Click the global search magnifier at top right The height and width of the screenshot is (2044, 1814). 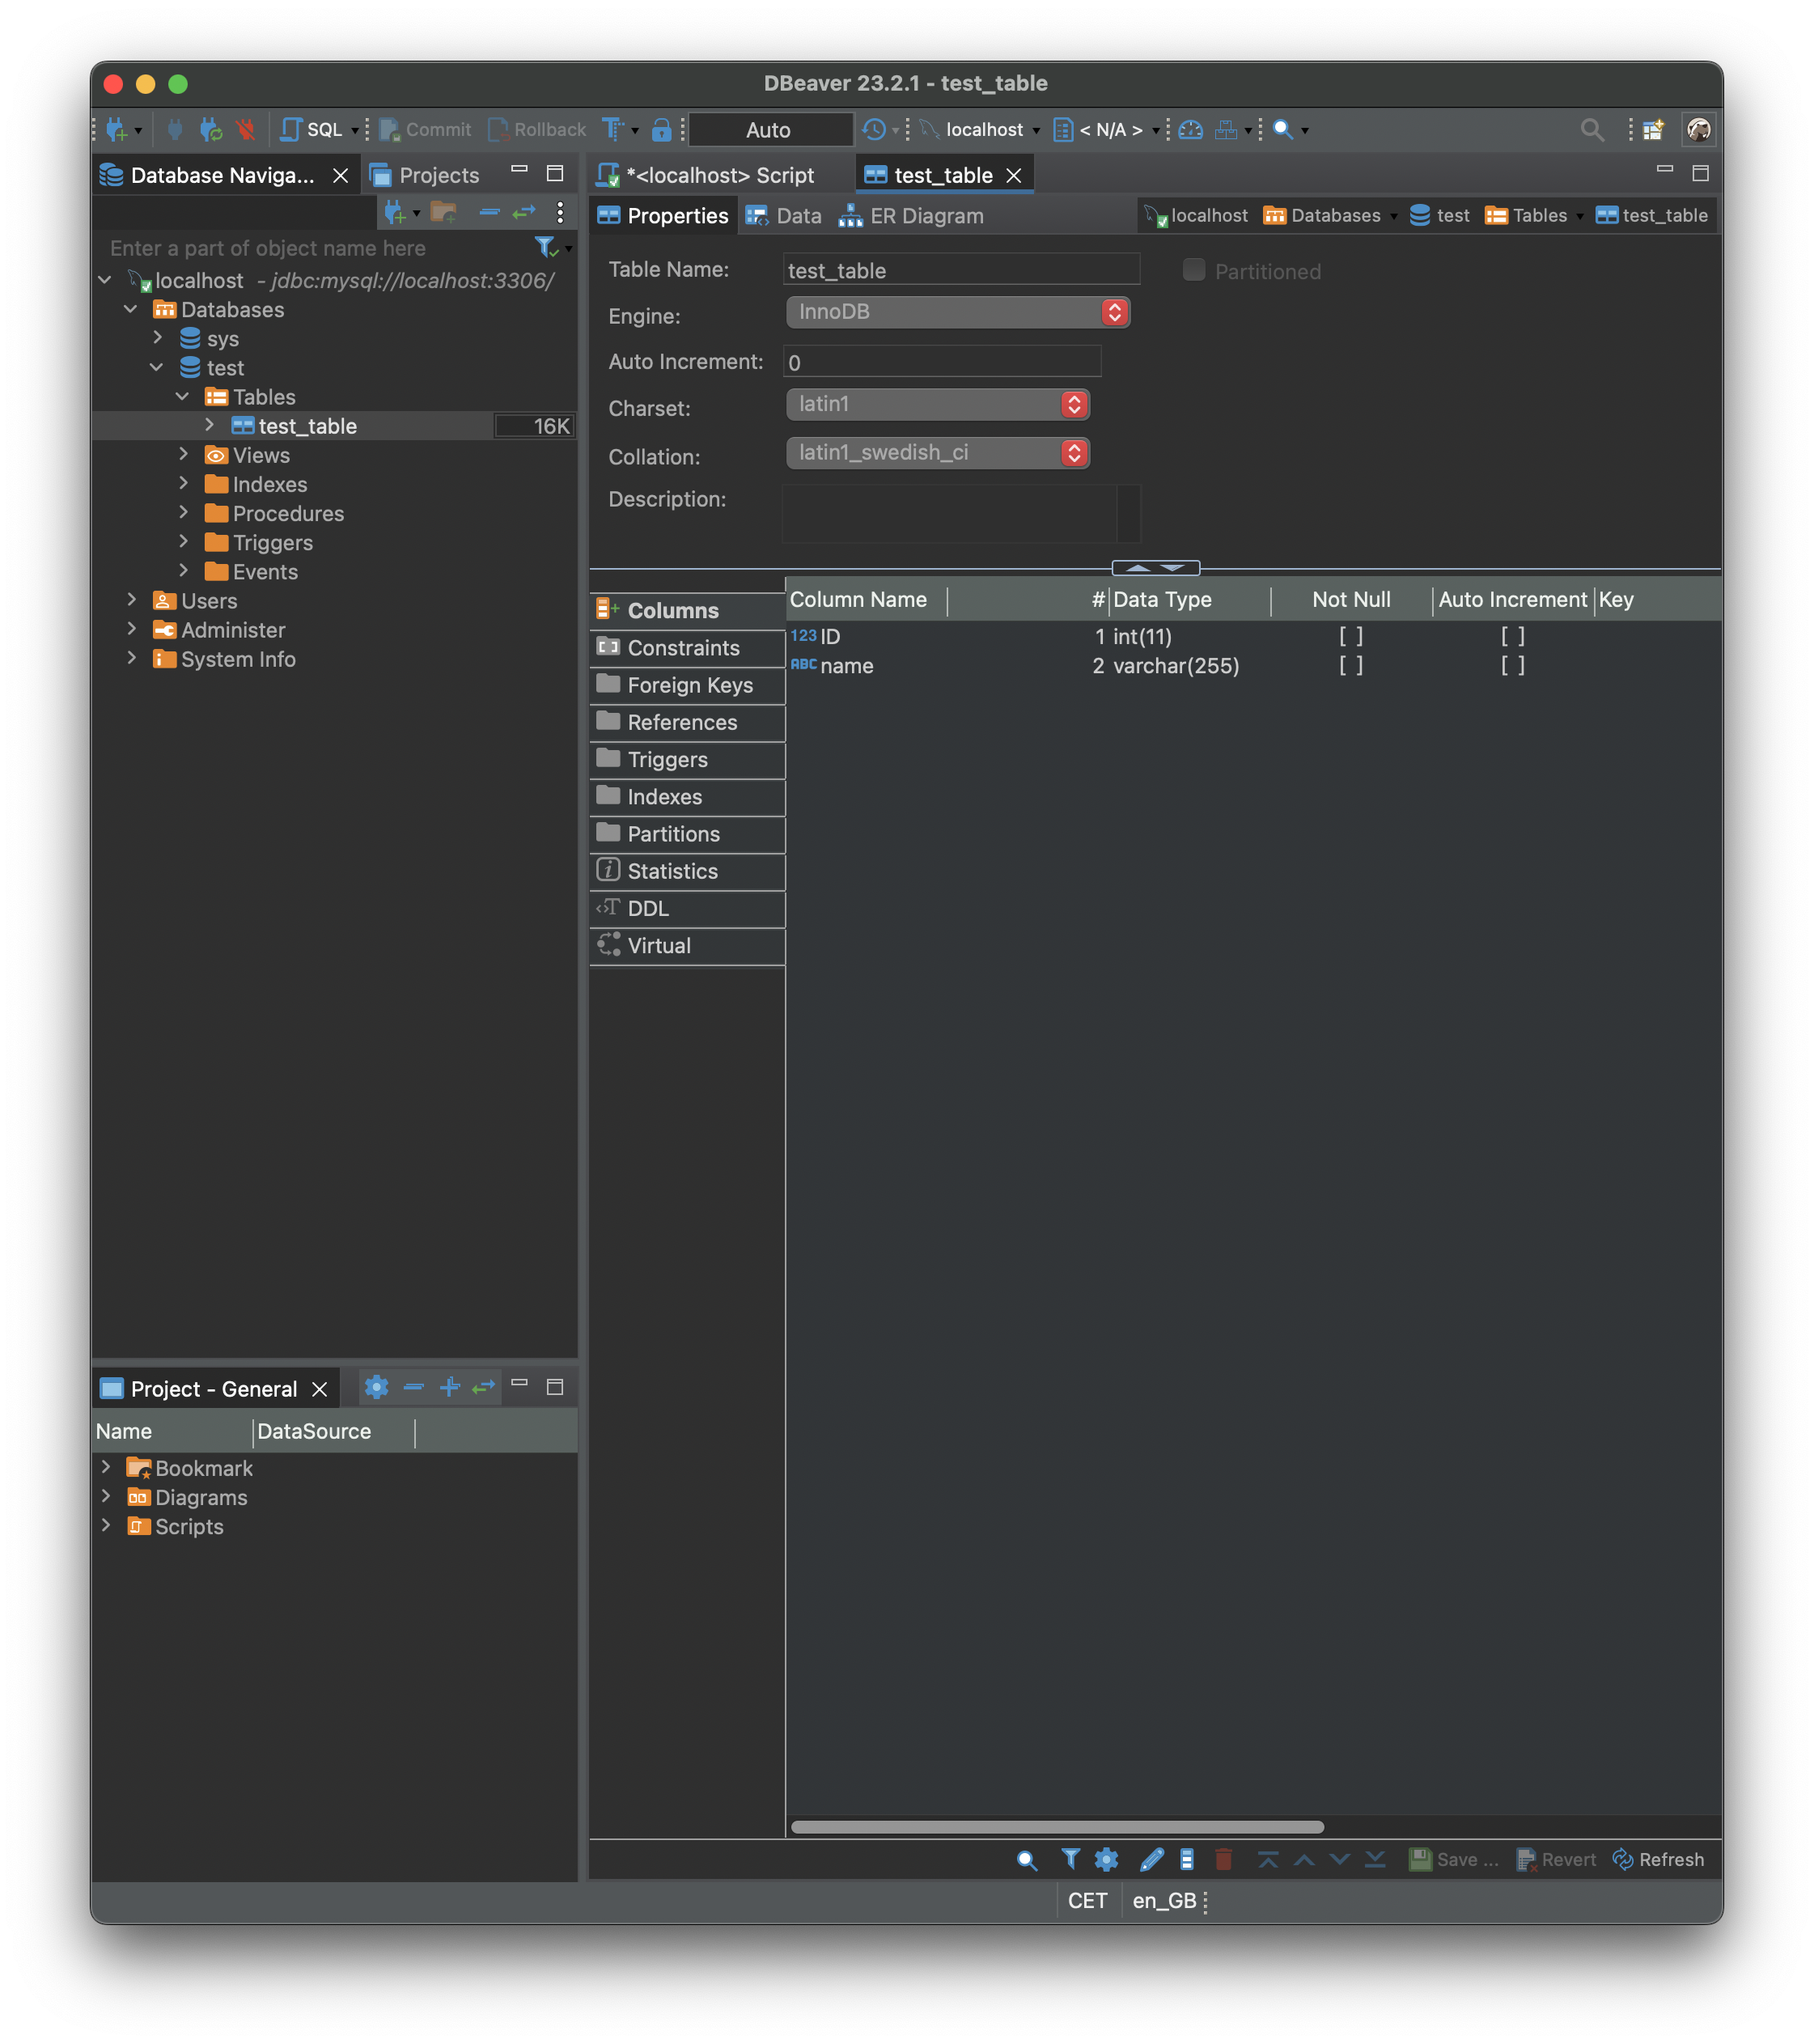pos(1592,130)
